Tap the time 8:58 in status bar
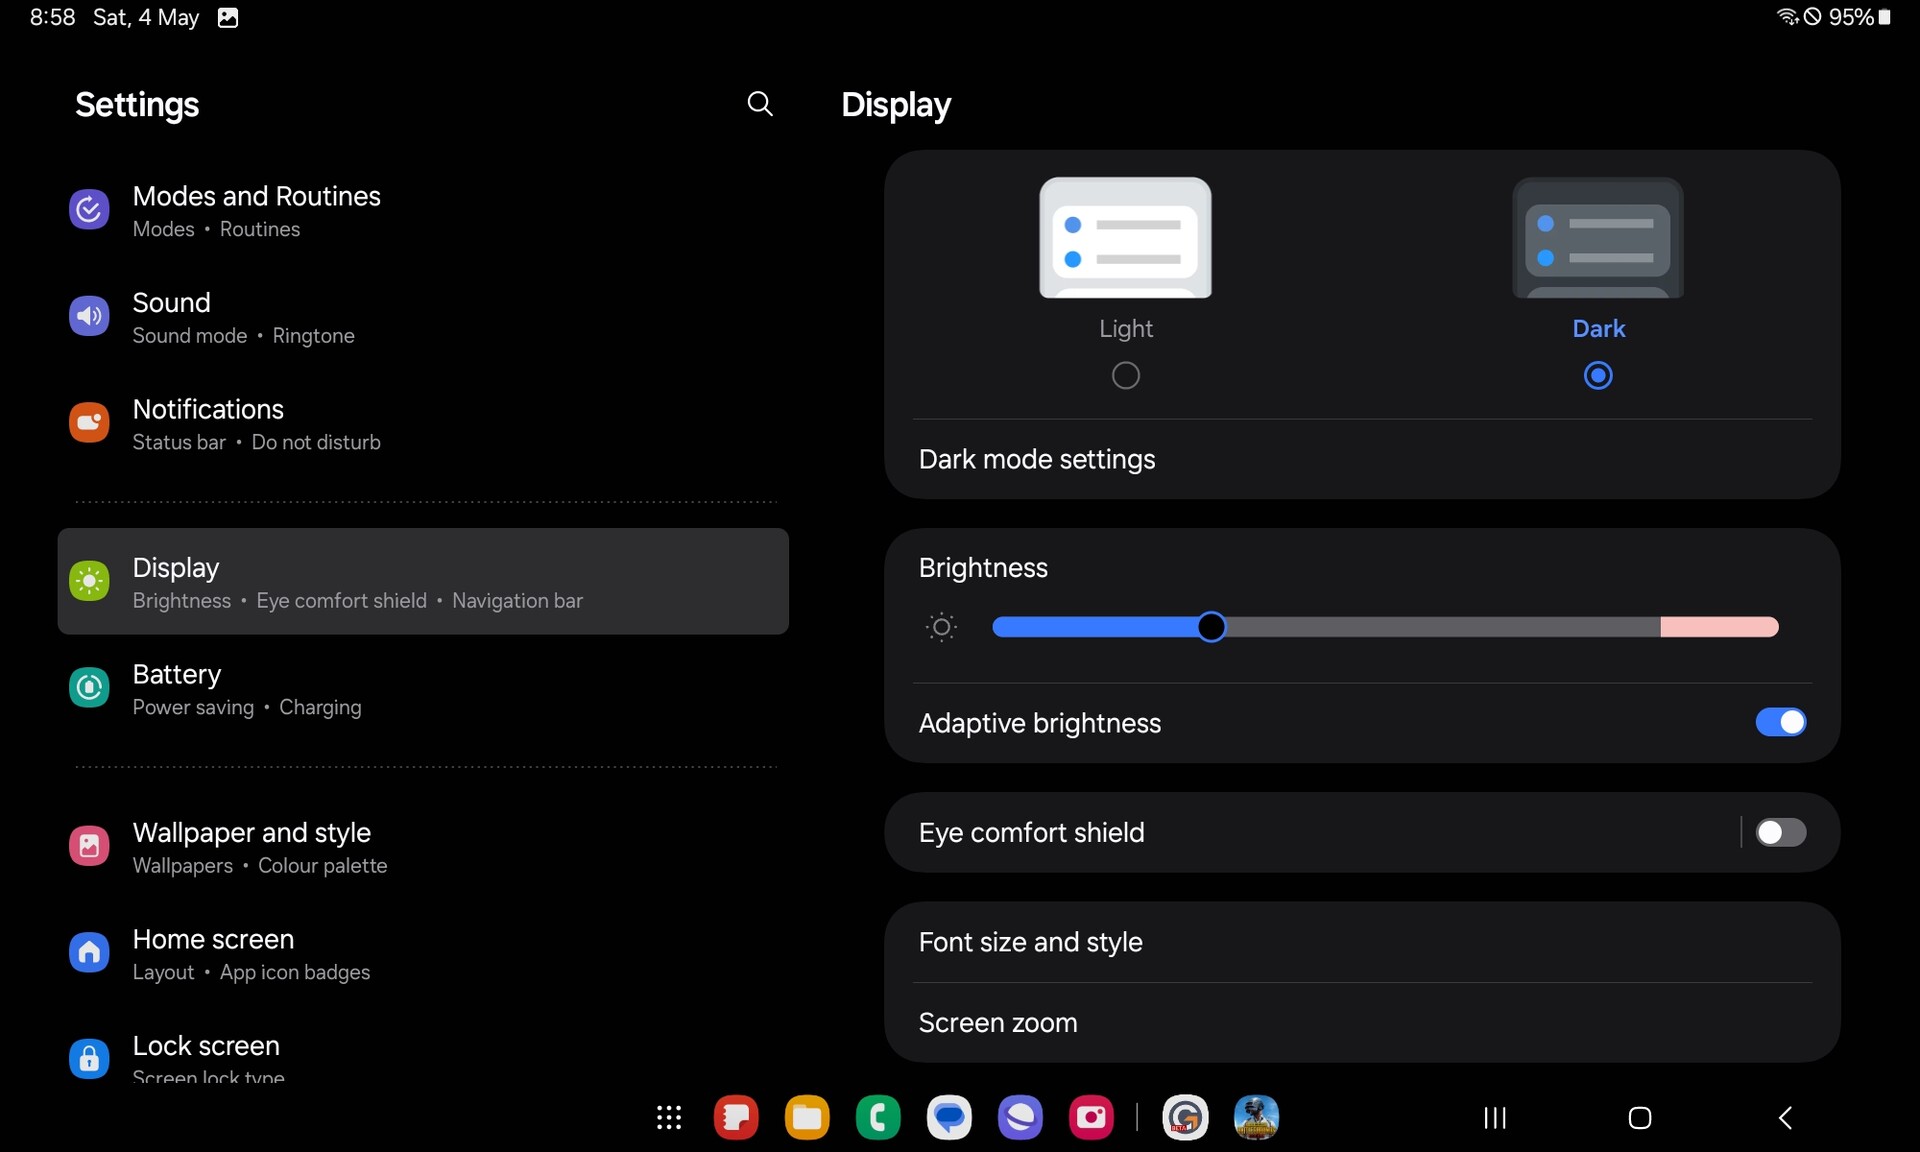Image resolution: width=1920 pixels, height=1152 pixels. pos(52,17)
